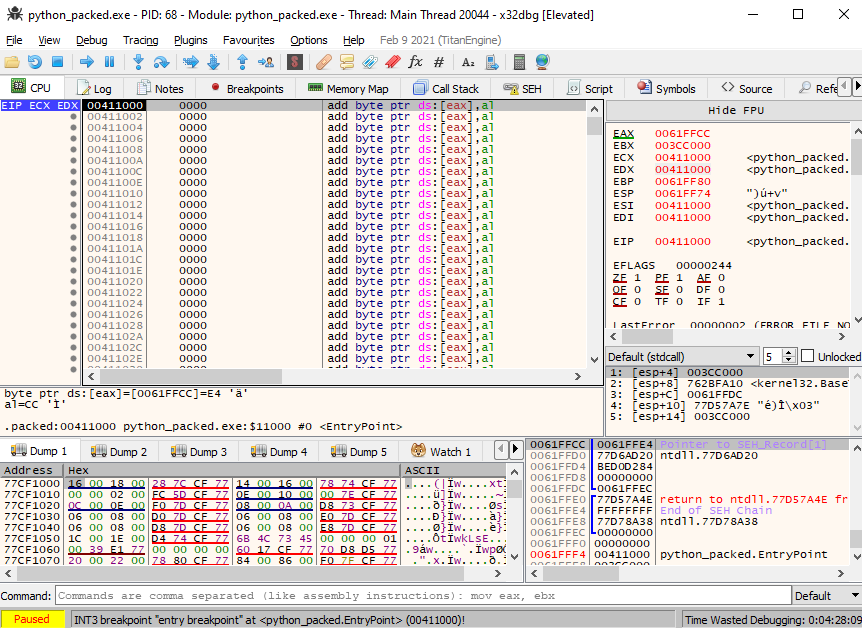862x628 pixels.
Task: Toggle the ZF flag value
Action: coord(635,278)
